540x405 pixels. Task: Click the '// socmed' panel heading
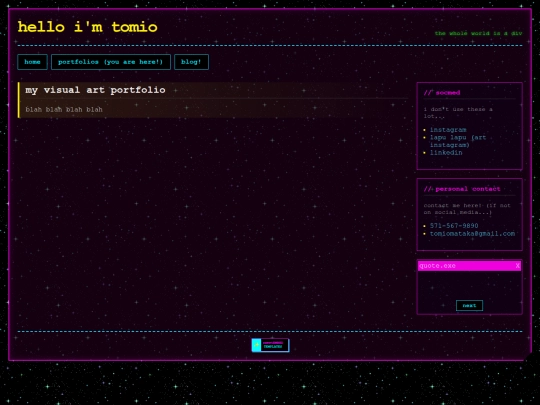click(442, 93)
